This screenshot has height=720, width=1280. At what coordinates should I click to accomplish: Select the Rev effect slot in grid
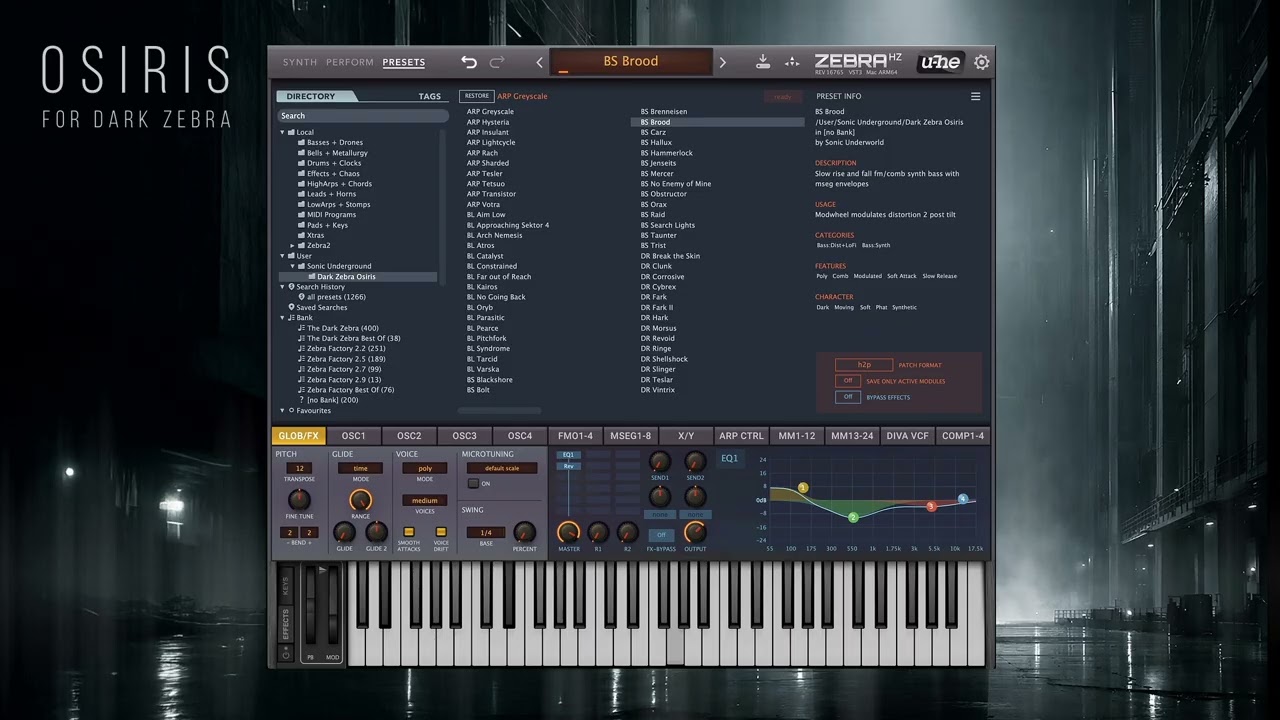(x=568, y=466)
